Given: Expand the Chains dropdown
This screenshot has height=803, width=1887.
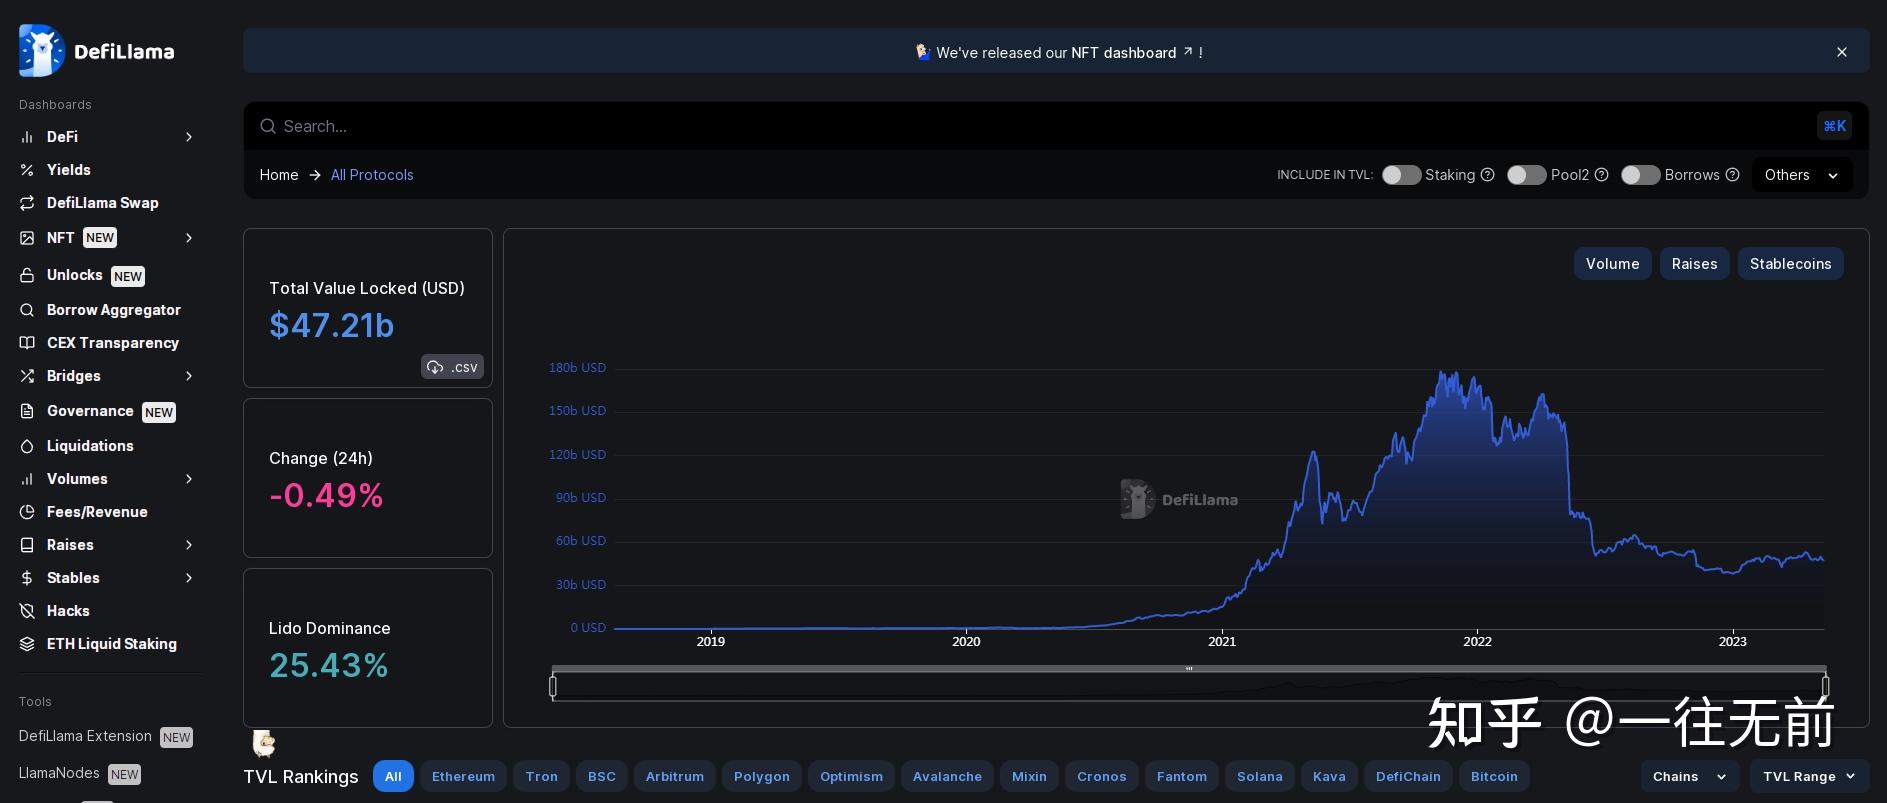Looking at the screenshot, I should [1689, 776].
